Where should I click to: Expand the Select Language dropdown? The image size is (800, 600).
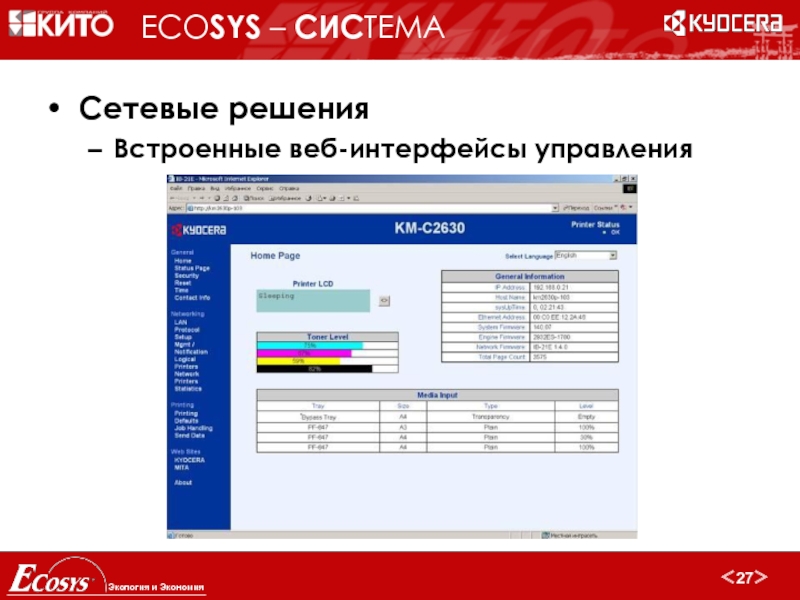(613, 255)
